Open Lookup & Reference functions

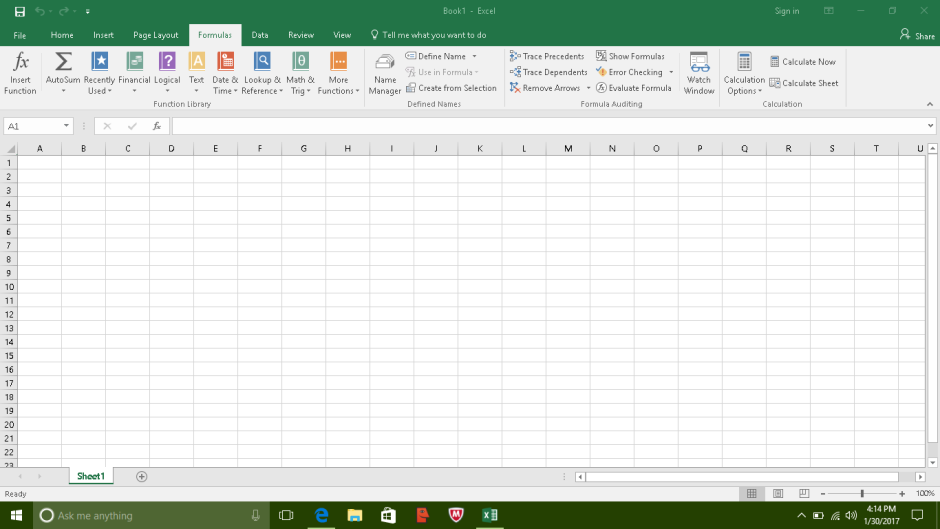[262, 73]
